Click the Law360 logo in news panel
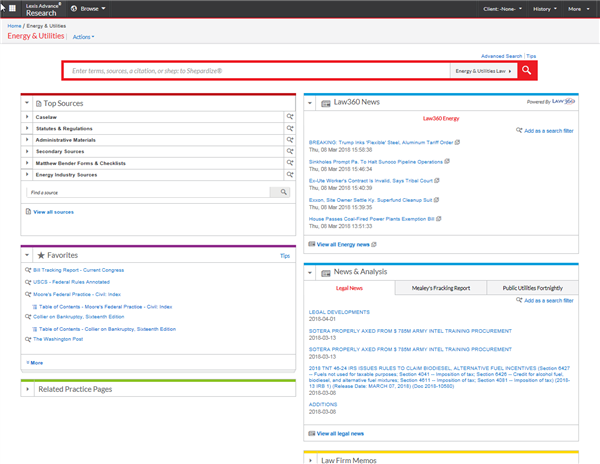The image size is (600, 464). pos(563,101)
